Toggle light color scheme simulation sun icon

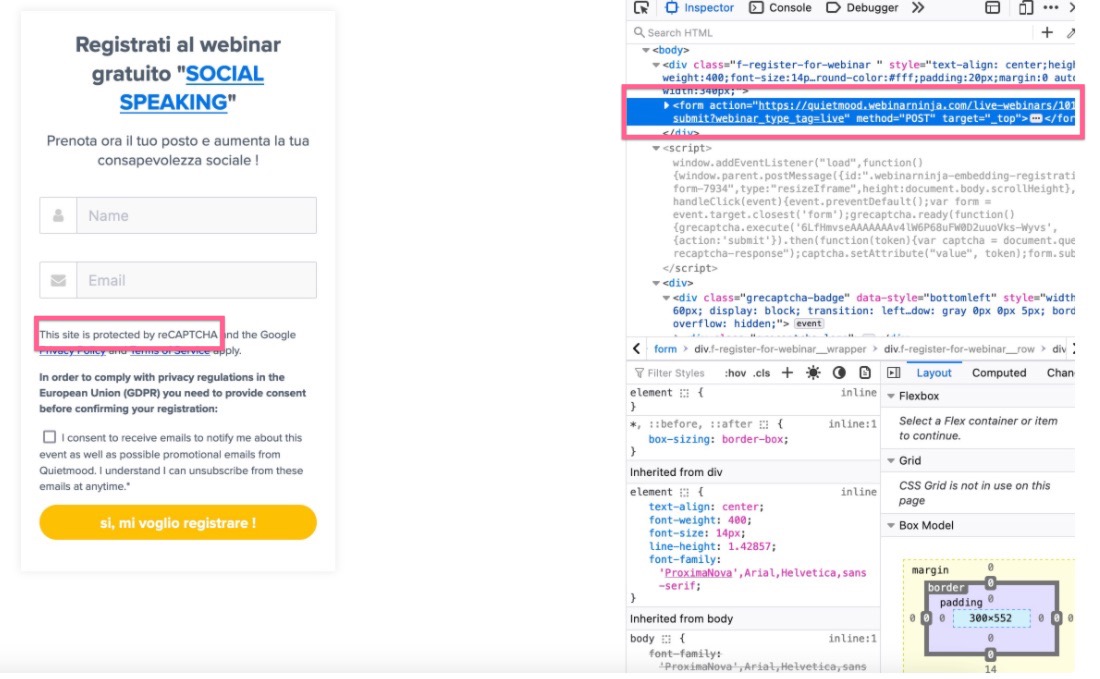point(813,372)
